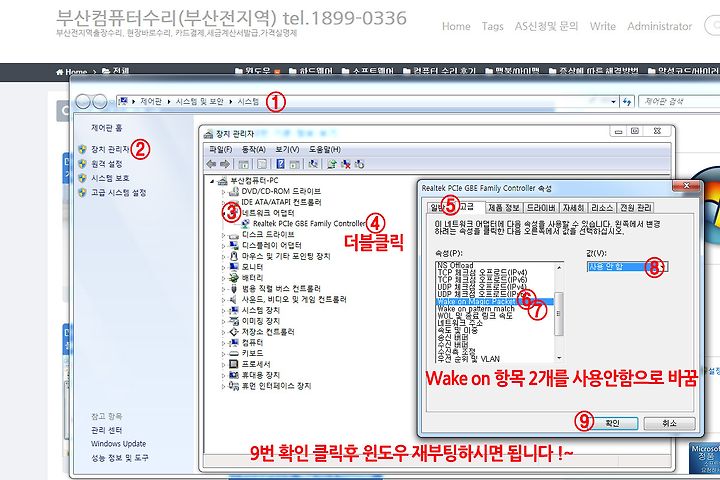
Task: Click the Control Panel forward navigation round button
Action: [x=100, y=102]
